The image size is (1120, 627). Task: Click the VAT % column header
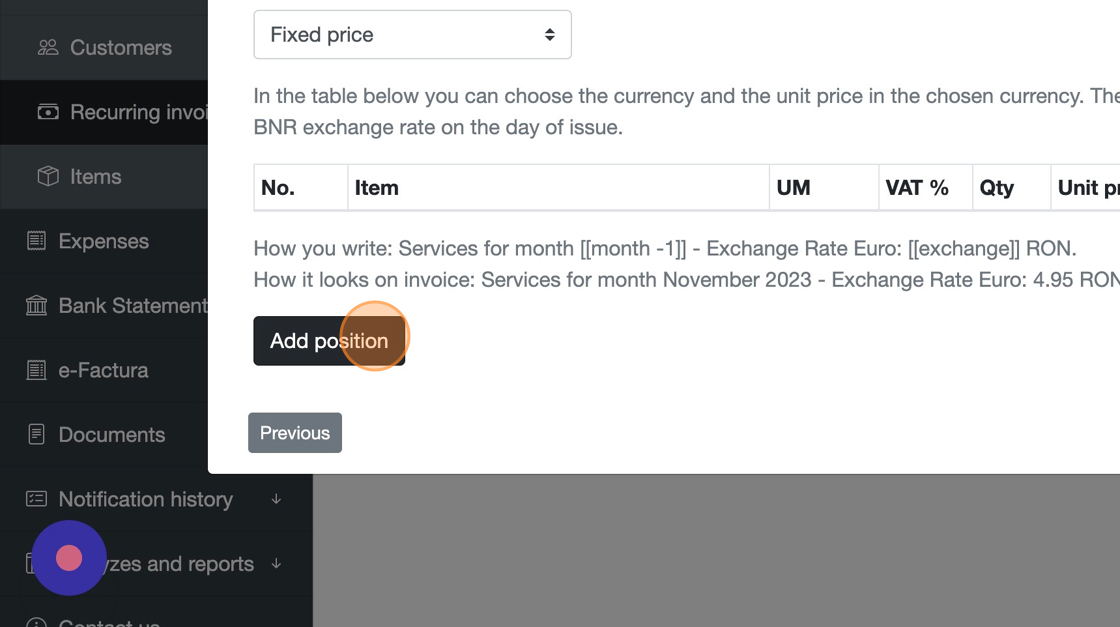917,188
